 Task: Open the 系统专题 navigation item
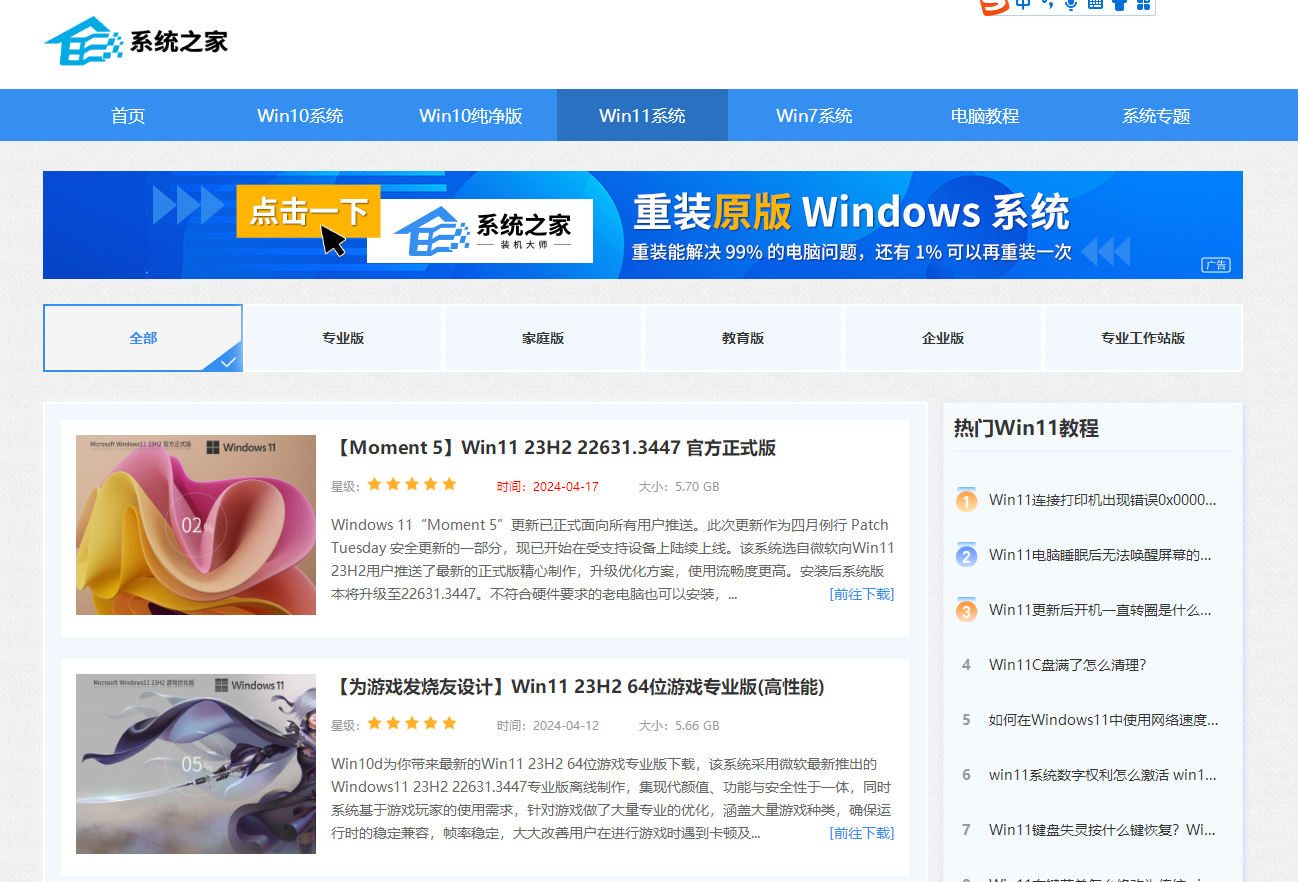pos(1156,116)
